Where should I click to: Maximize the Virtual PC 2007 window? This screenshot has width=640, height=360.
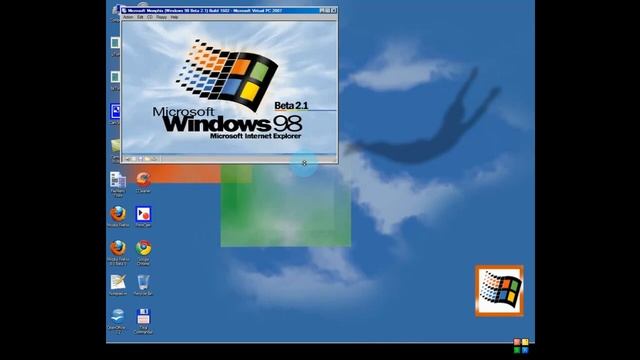point(328,11)
